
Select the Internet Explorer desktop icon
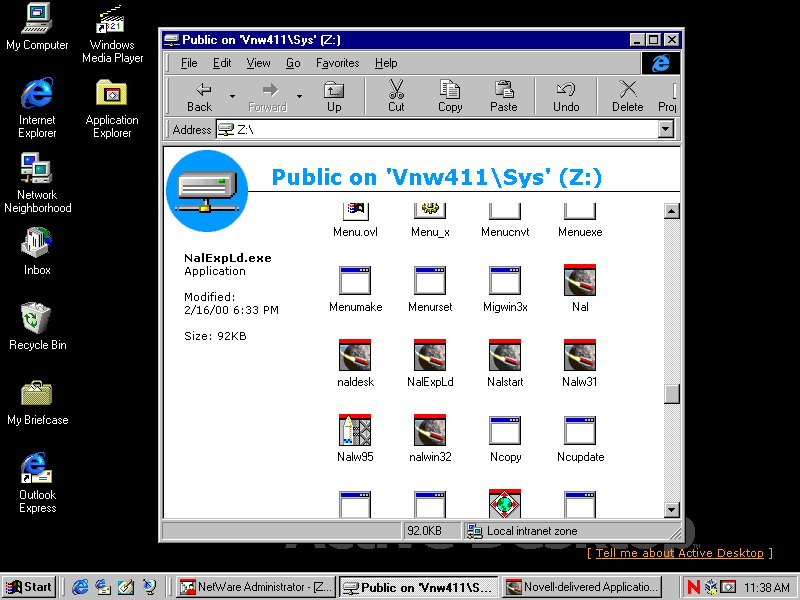point(37,108)
